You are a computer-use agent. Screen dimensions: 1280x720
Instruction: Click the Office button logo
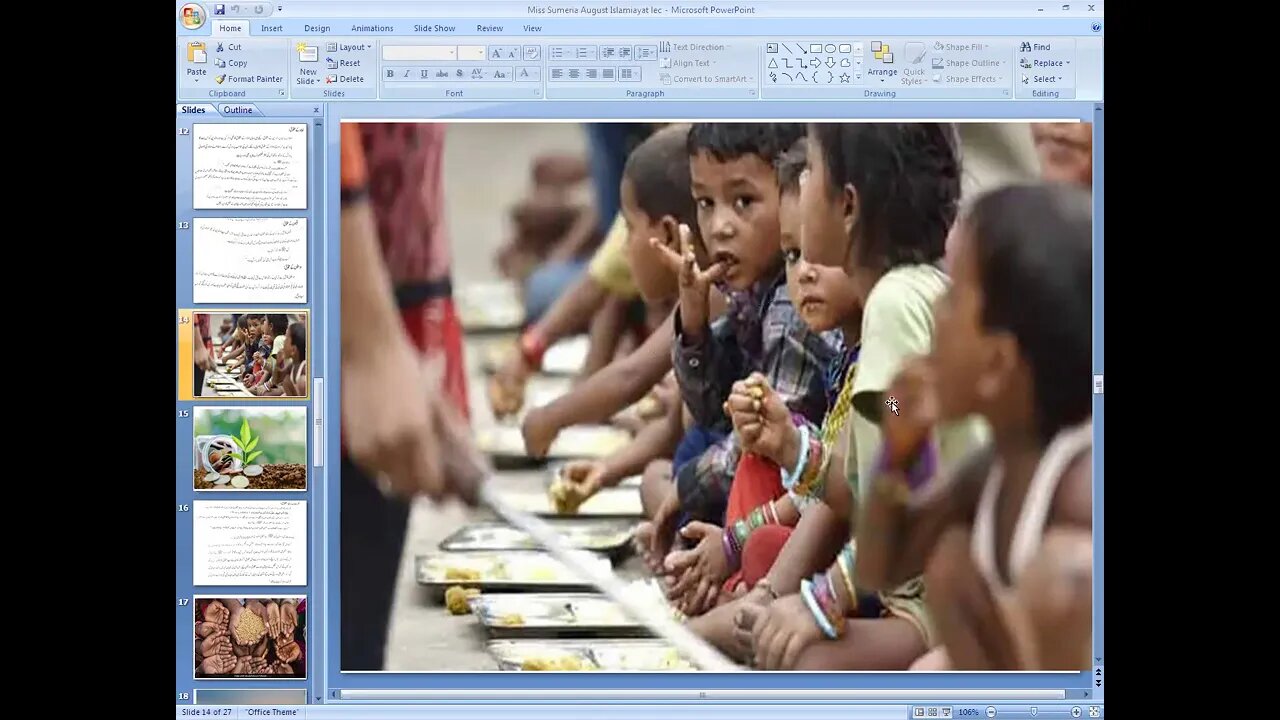(192, 15)
